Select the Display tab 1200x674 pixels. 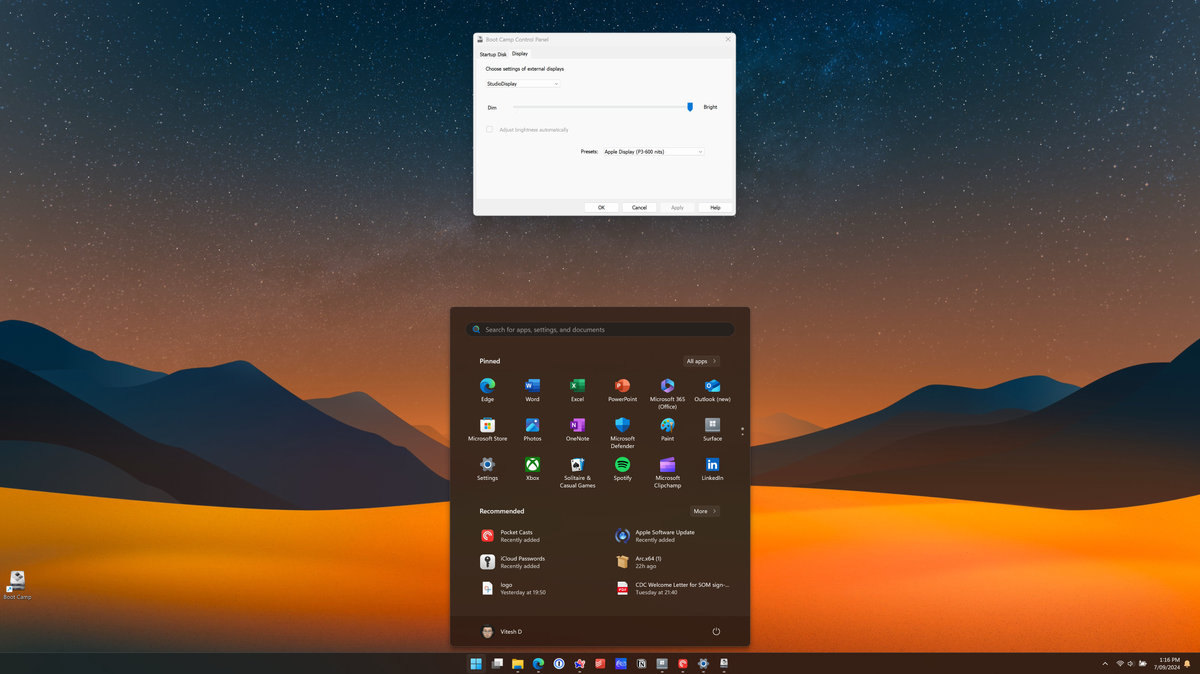click(x=520, y=54)
